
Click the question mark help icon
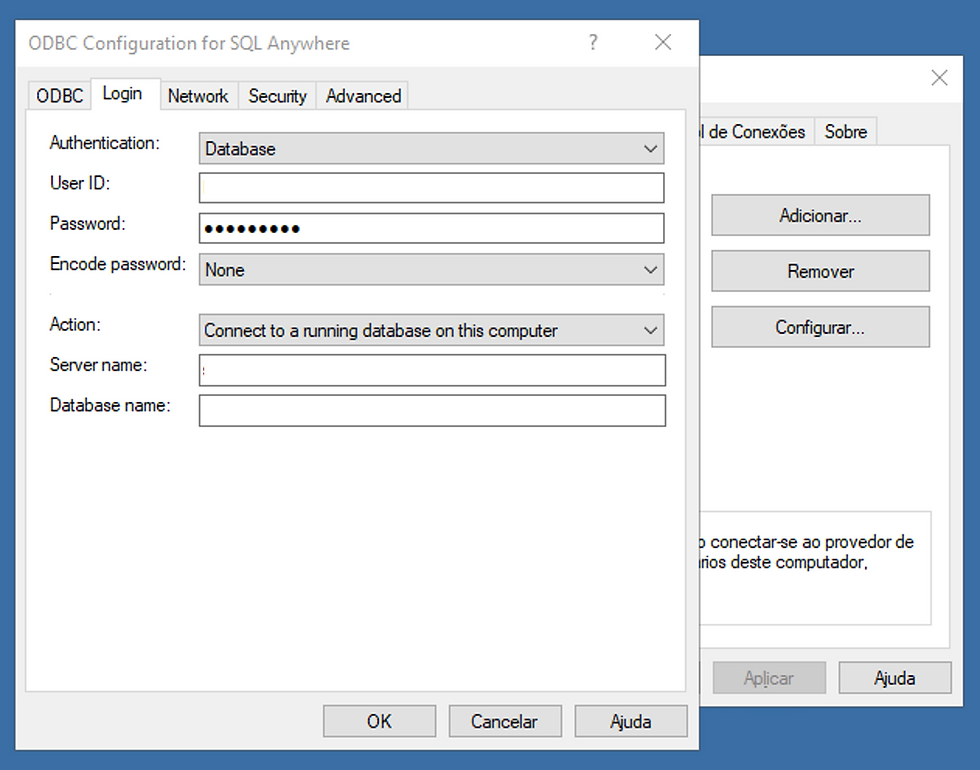pyautogui.click(x=593, y=42)
